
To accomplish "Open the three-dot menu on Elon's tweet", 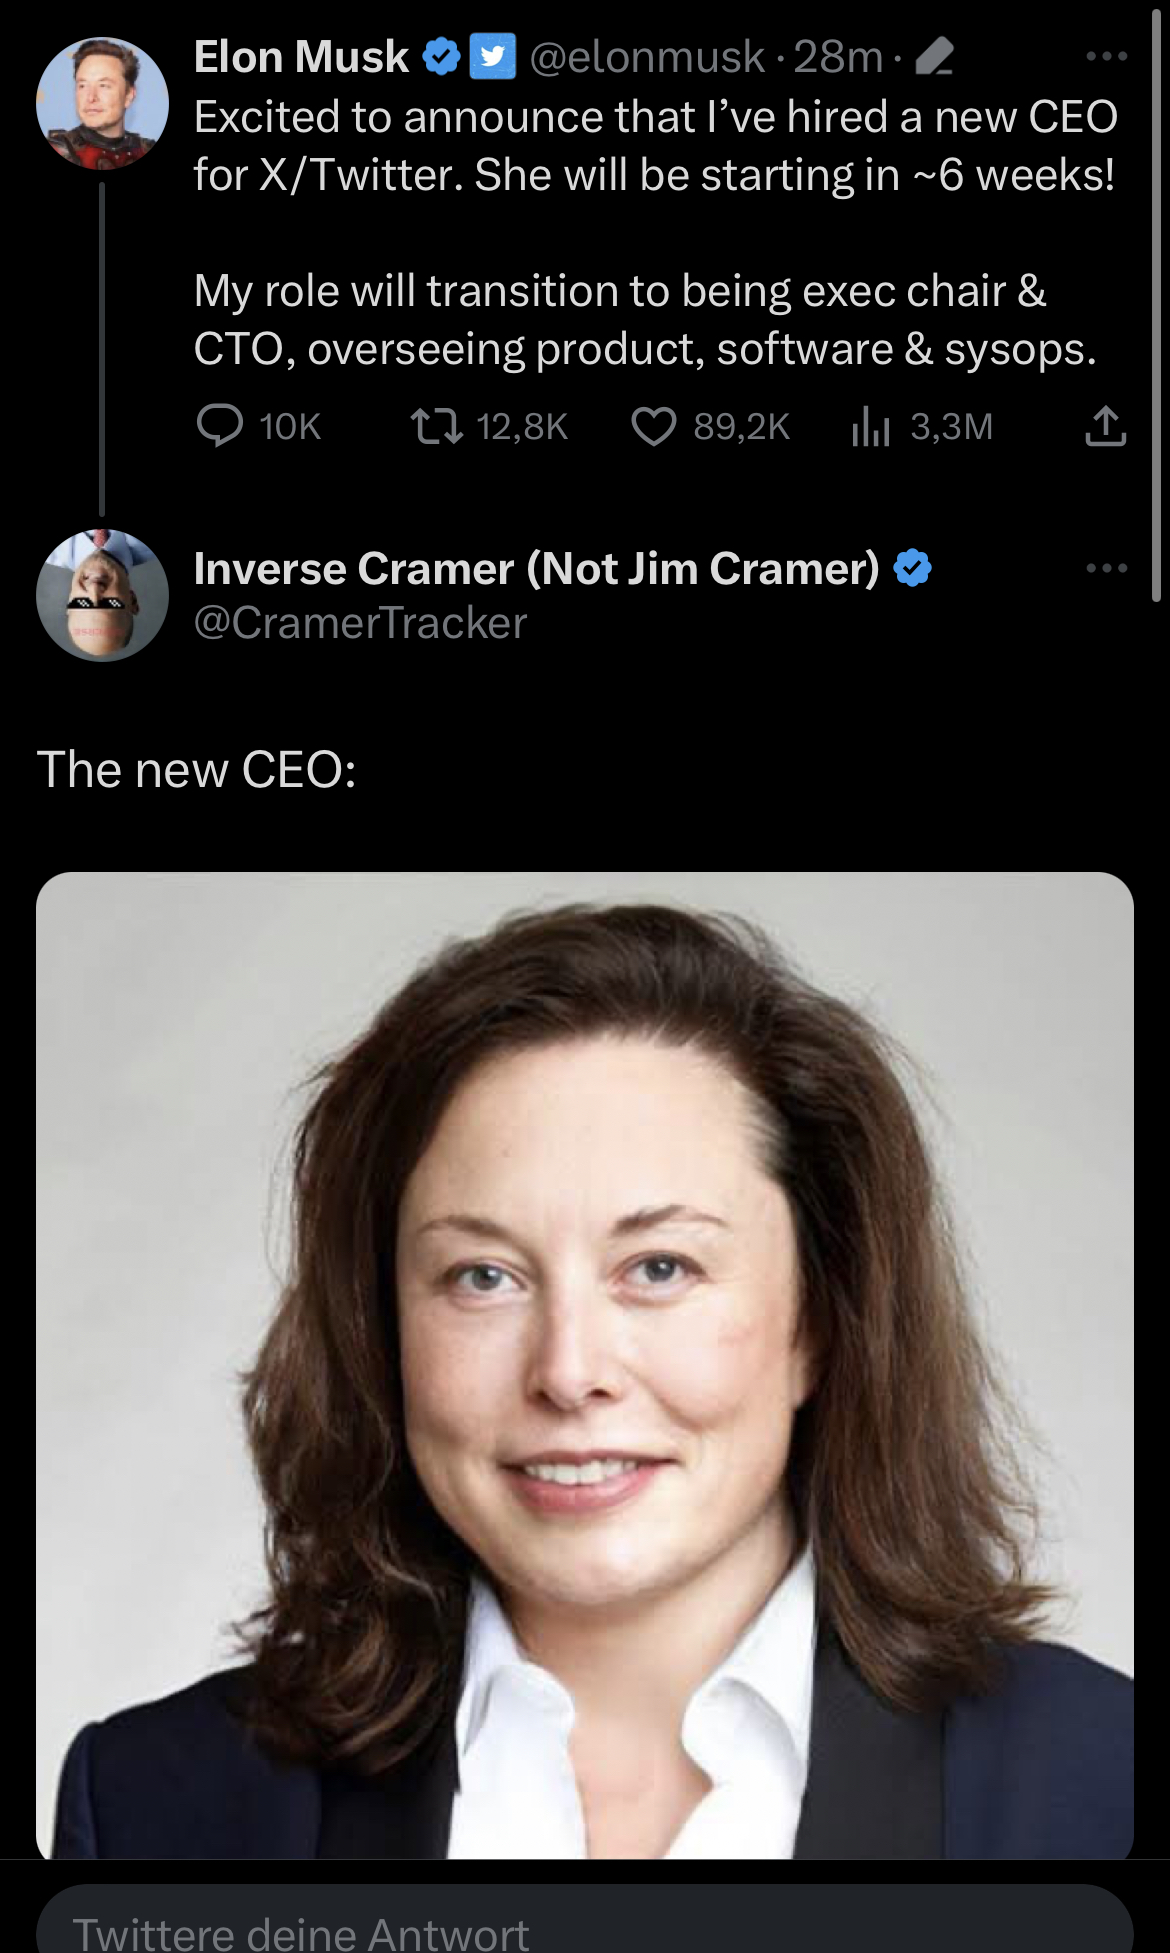I will (x=1106, y=57).
